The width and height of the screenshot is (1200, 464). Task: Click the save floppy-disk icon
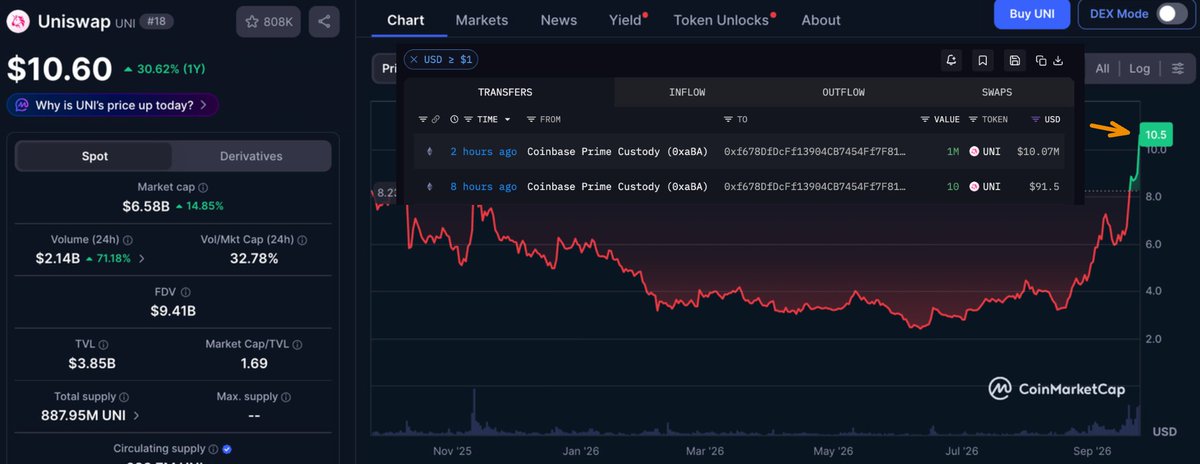pos(1015,61)
